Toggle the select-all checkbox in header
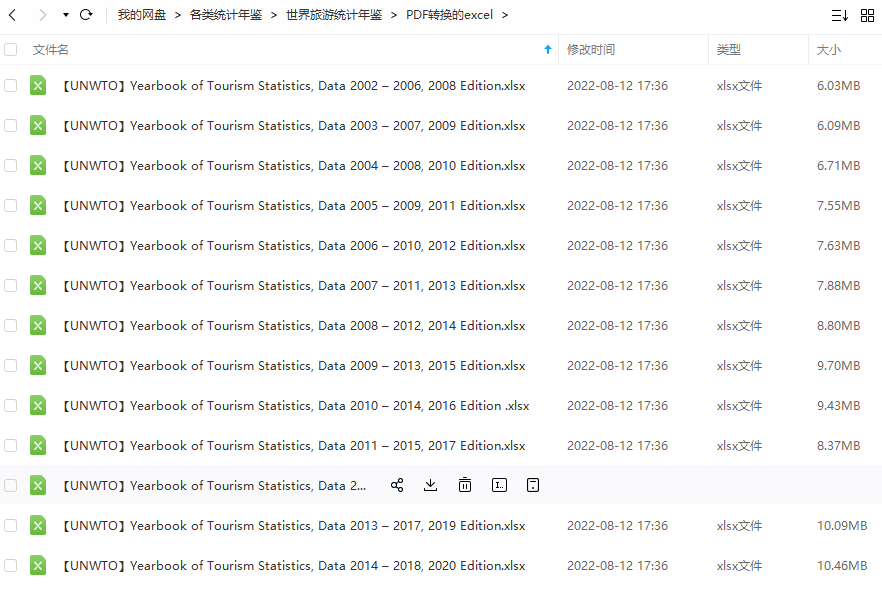The width and height of the screenshot is (882, 590). [x=11, y=49]
